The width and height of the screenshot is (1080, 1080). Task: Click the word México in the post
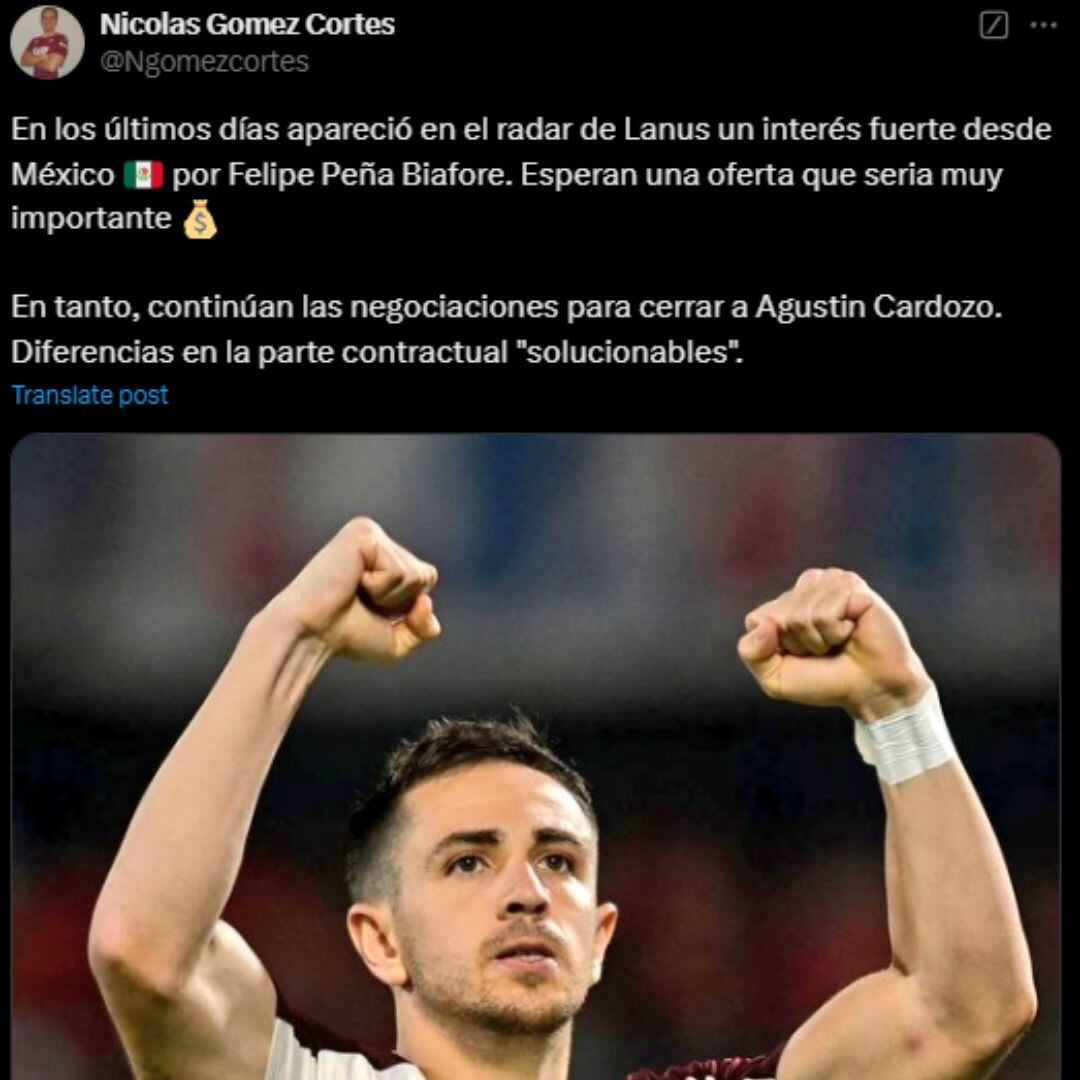[x=63, y=174]
